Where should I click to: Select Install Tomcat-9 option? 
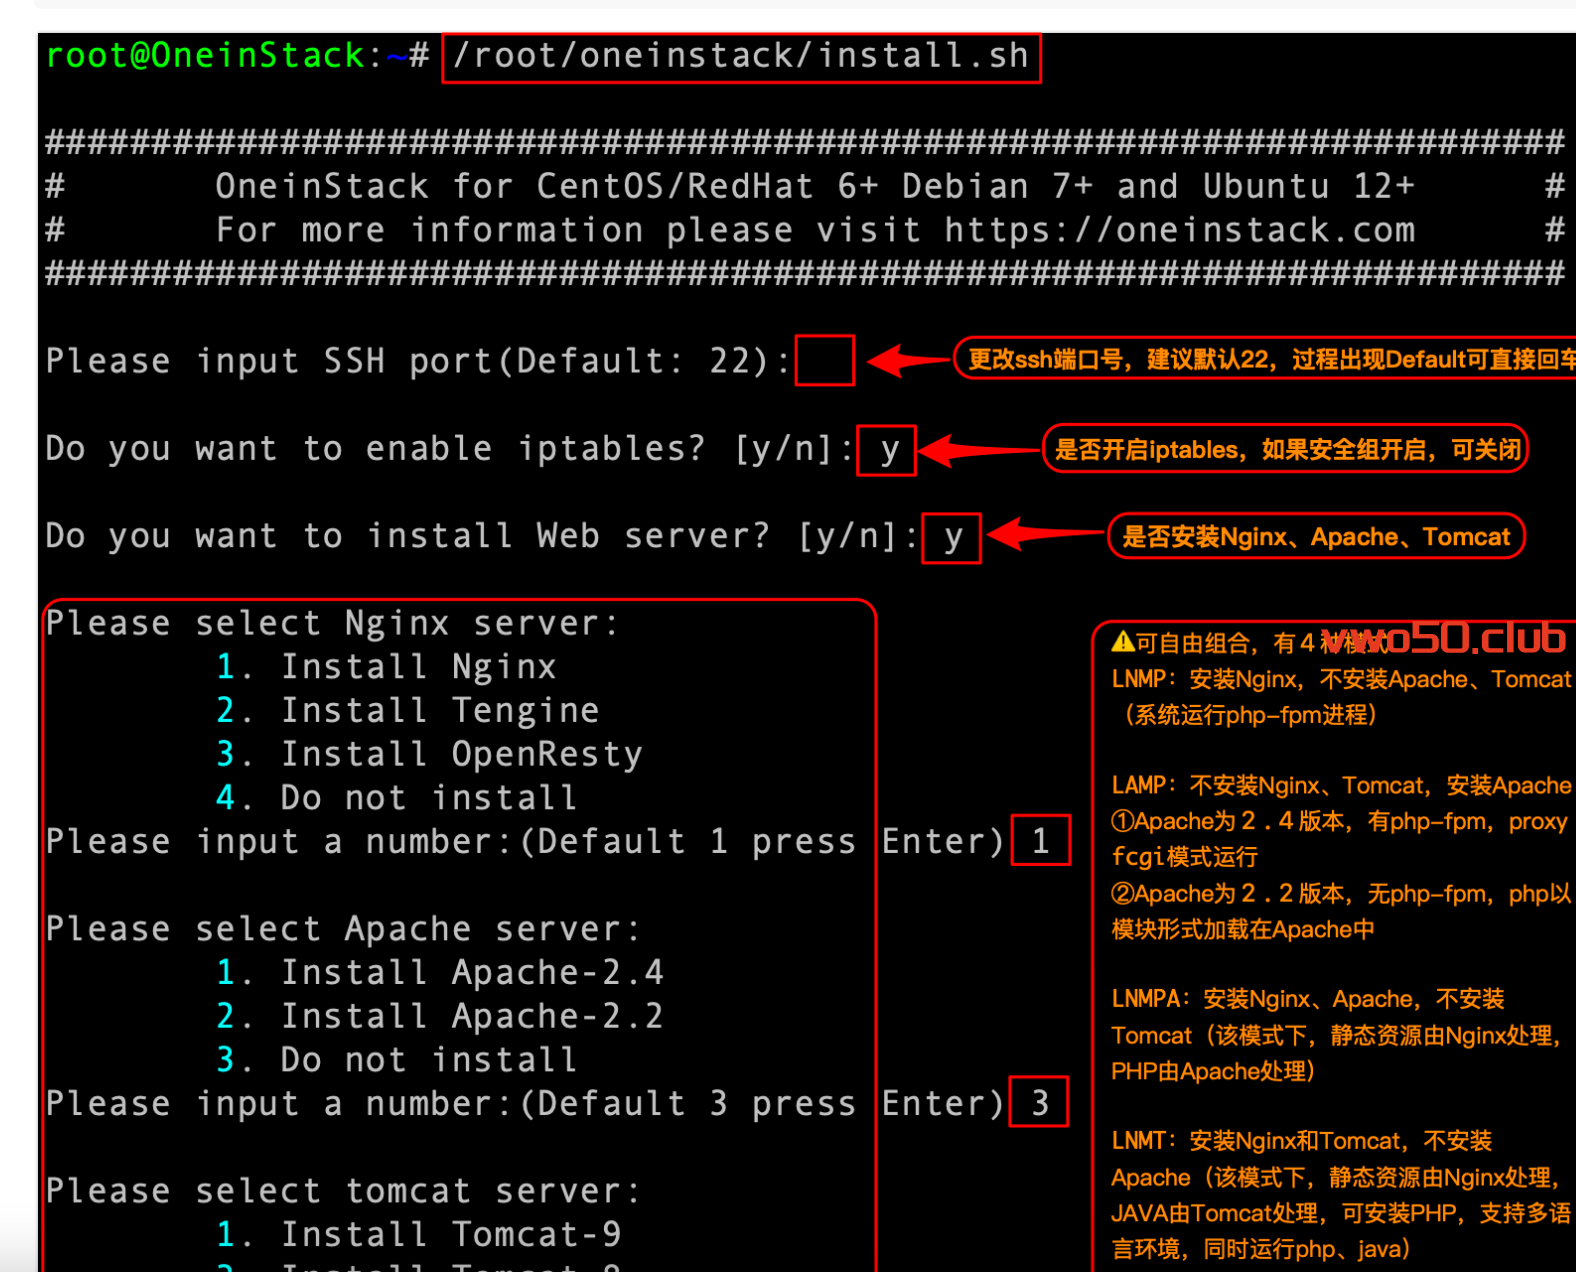(x=450, y=1234)
